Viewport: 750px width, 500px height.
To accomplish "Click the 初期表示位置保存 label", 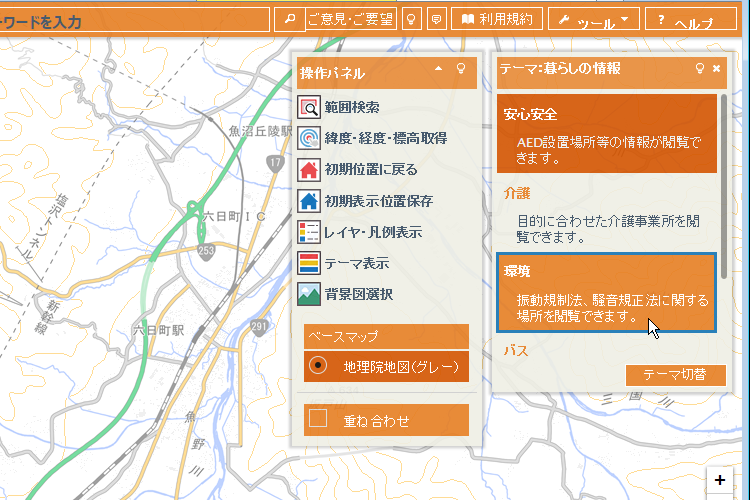I will pos(379,201).
